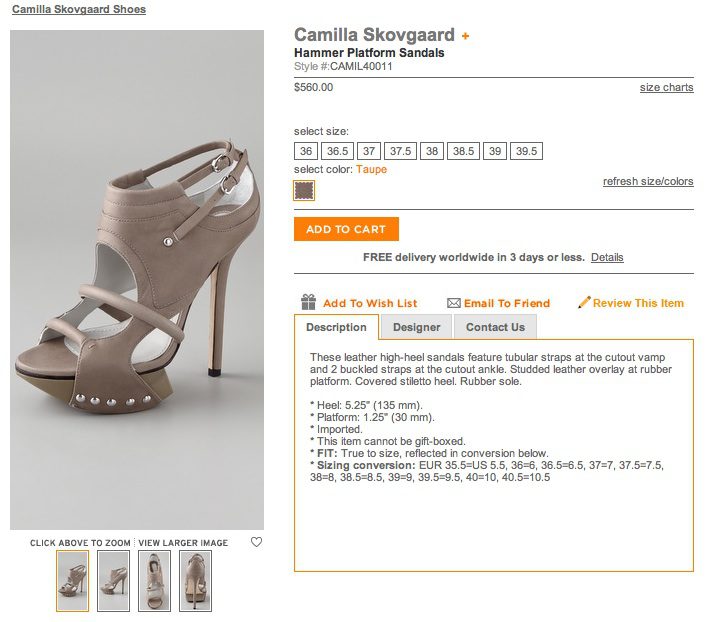Click refresh size/colors link

(x=648, y=182)
